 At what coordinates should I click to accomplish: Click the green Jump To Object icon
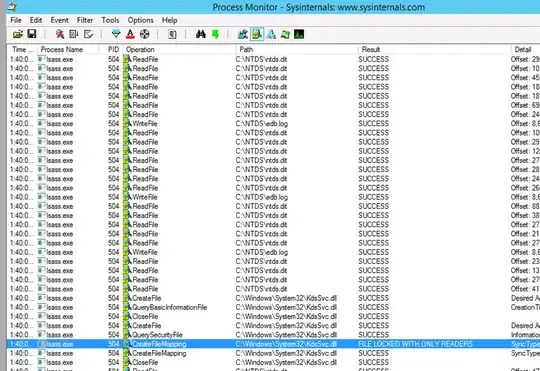[216, 34]
